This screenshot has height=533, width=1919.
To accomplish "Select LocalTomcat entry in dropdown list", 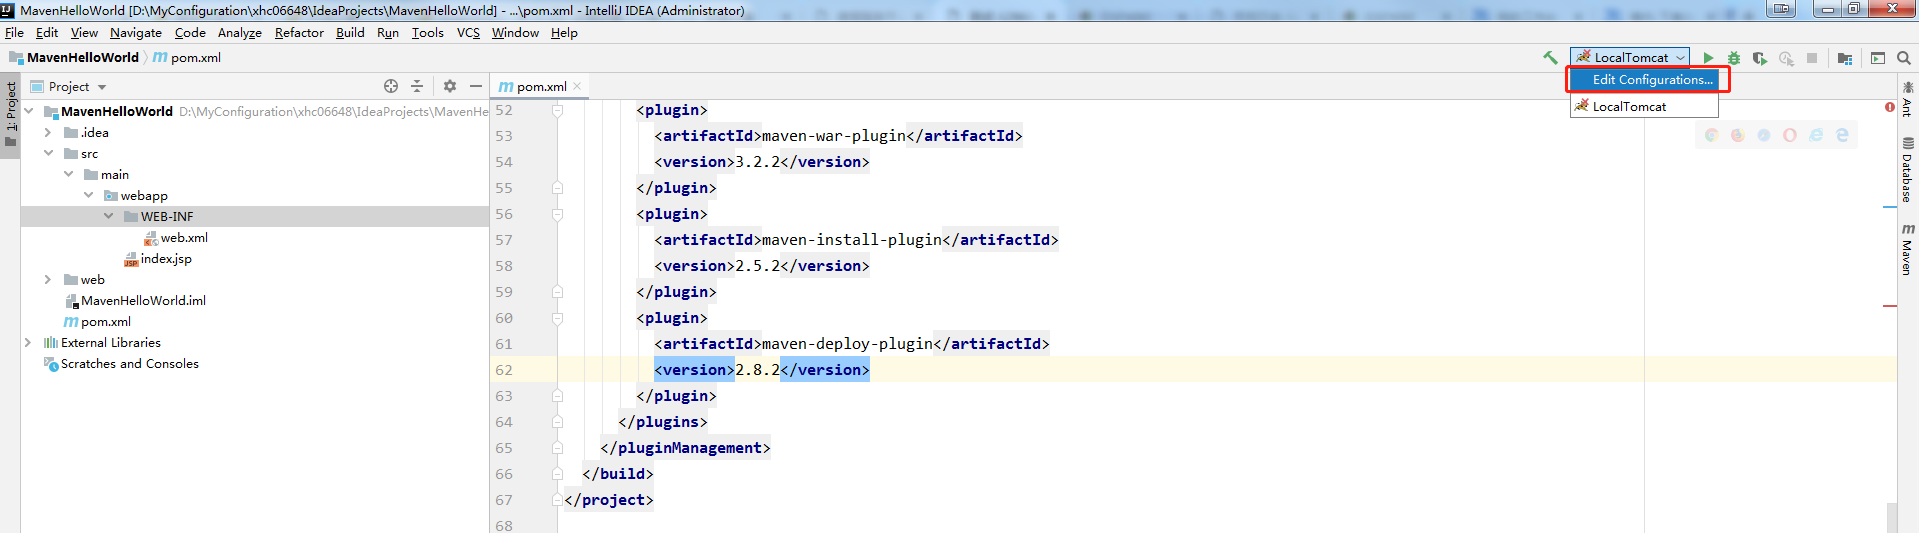I will pos(1644,106).
